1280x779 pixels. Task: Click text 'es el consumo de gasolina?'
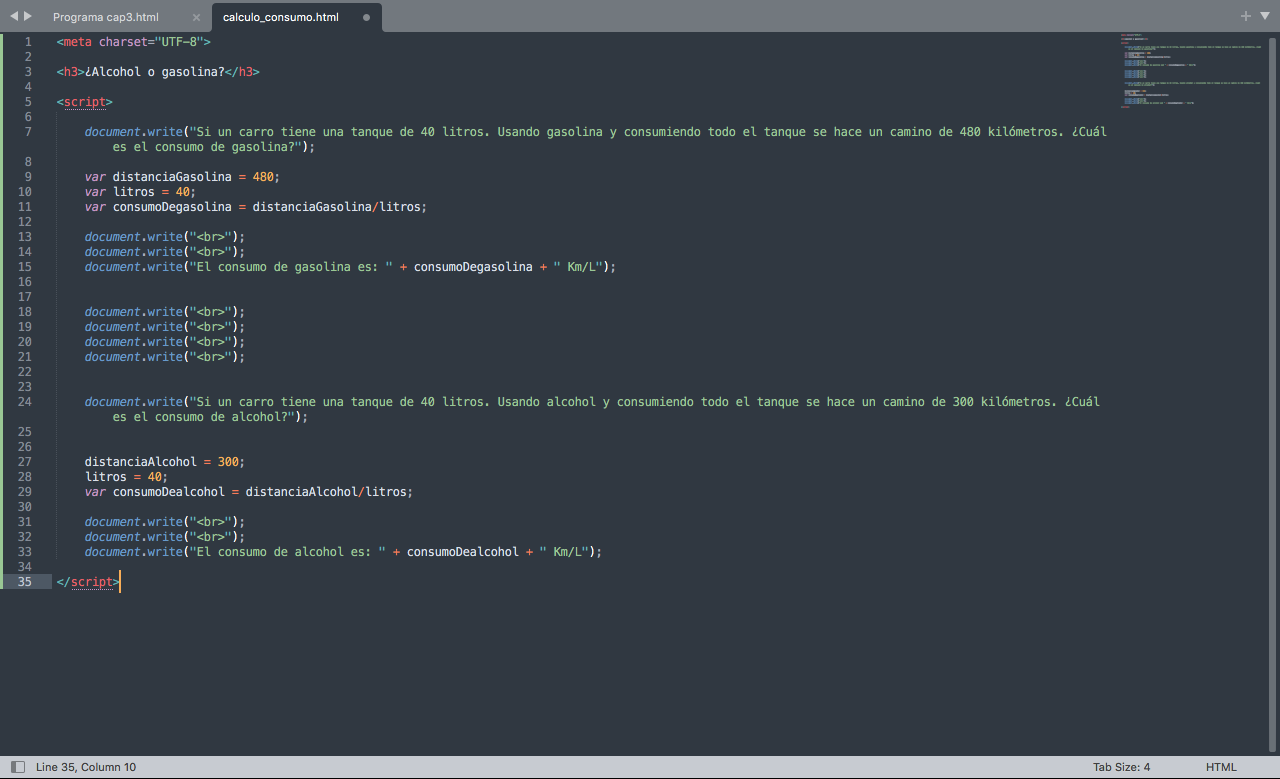(204, 147)
